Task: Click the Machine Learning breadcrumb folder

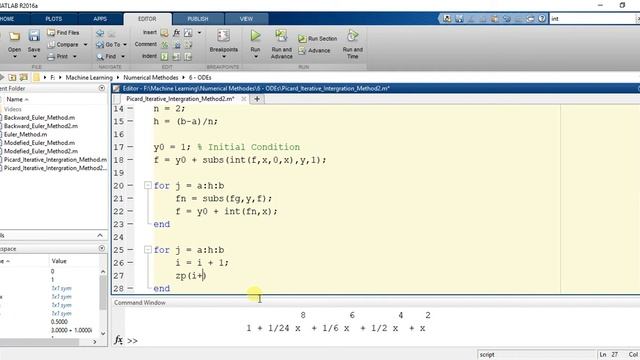Action: pyautogui.click(x=89, y=78)
